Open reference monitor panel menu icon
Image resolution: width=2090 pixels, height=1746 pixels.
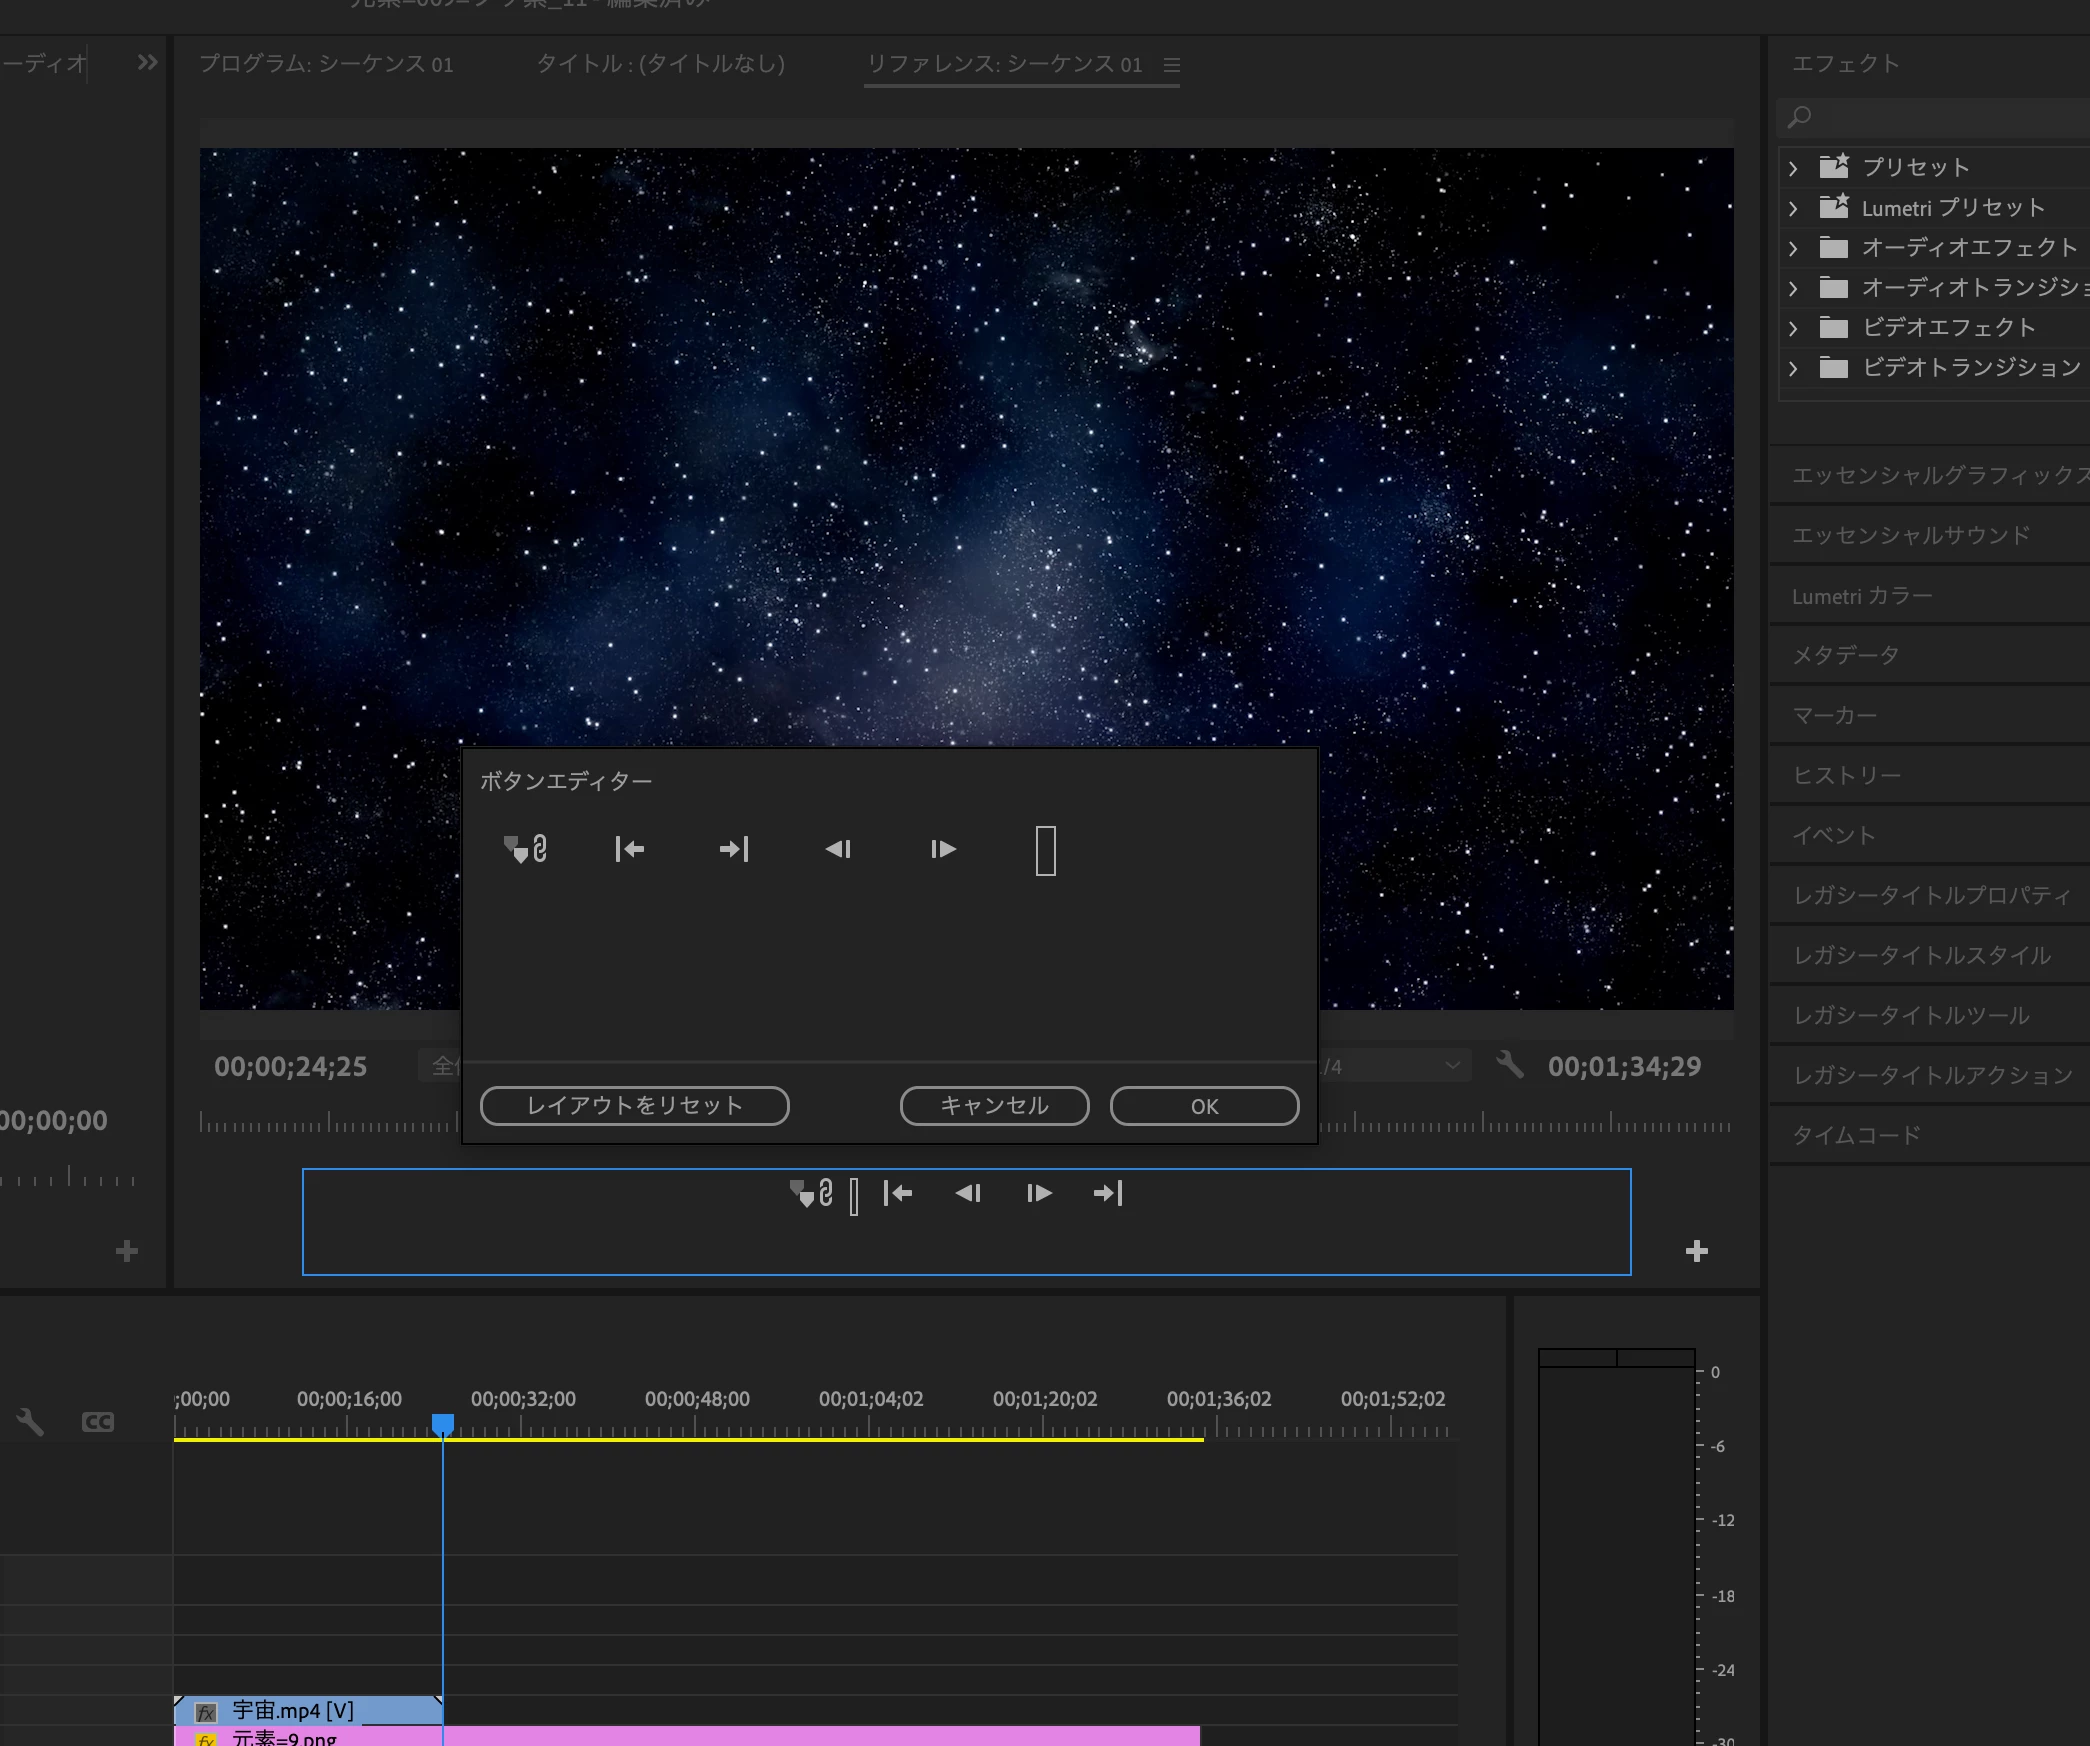click(1172, 65)
